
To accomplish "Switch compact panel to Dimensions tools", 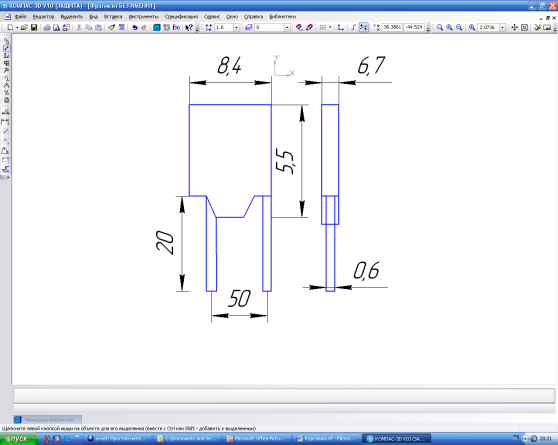I will pyautogui.click(x=6, y=48).
